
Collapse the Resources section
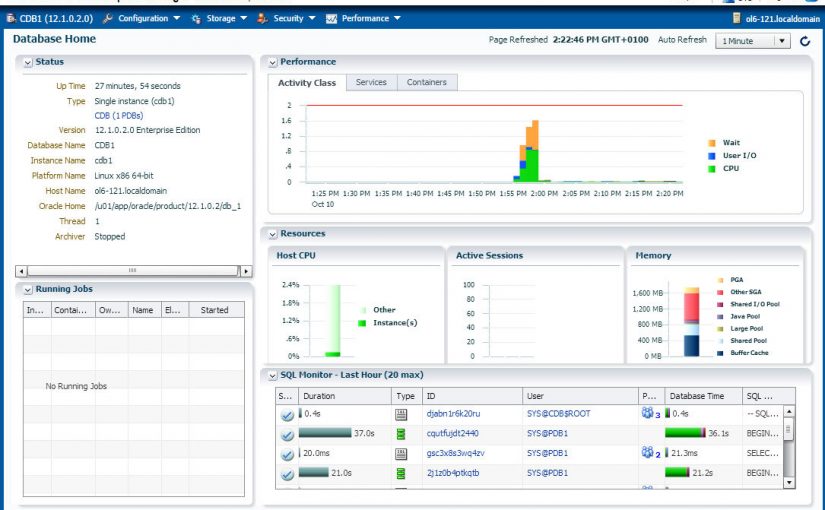point(273,234)
